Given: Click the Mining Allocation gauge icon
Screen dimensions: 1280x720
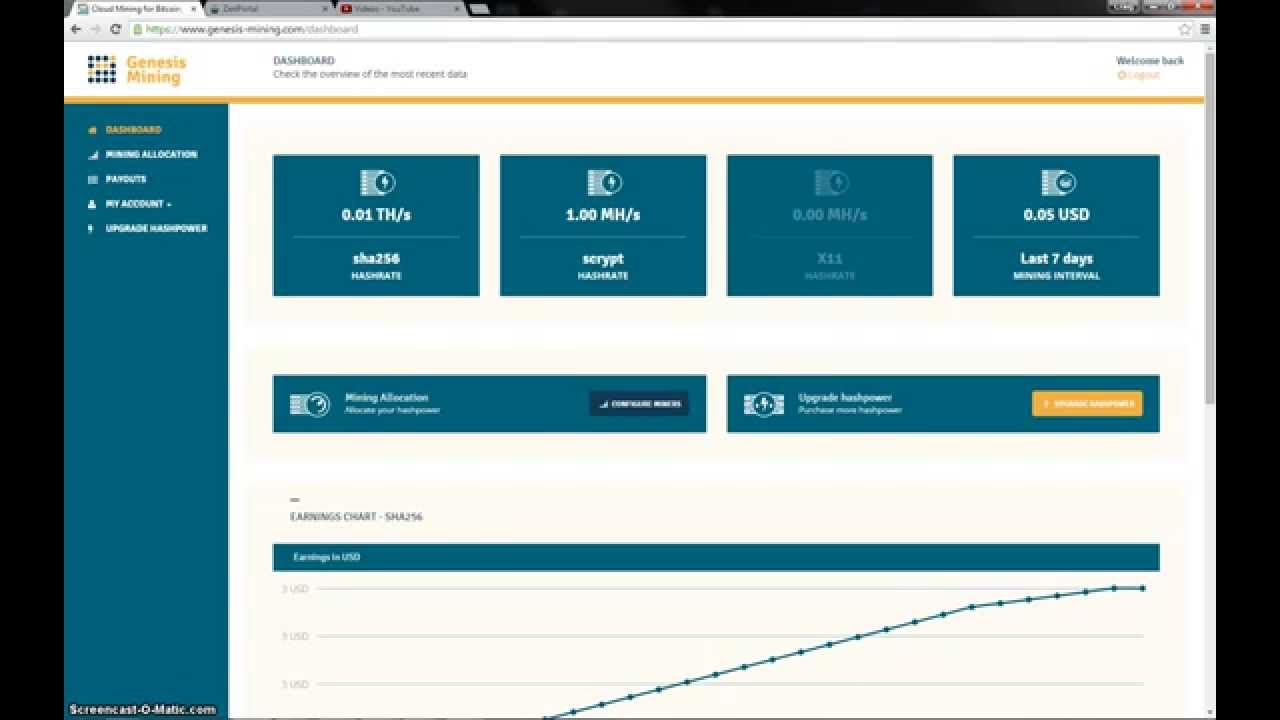Looking at the screenshot, I should tap(310, 404).
